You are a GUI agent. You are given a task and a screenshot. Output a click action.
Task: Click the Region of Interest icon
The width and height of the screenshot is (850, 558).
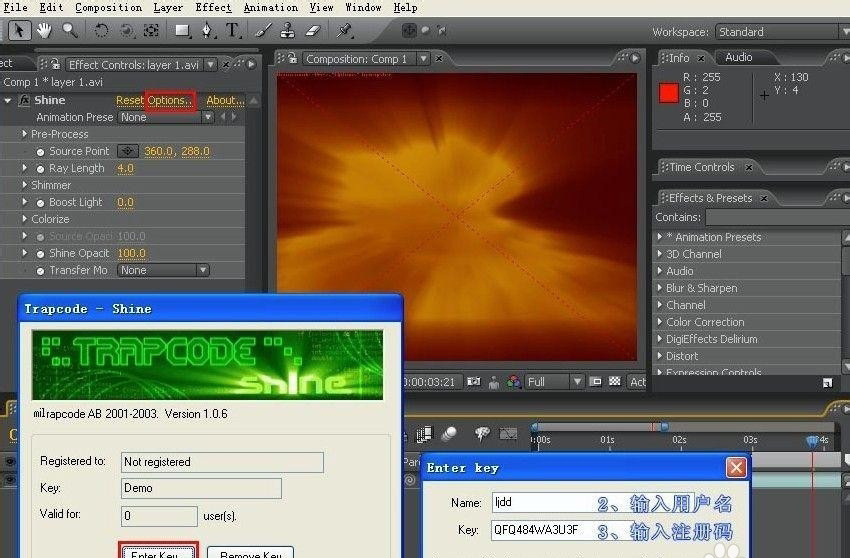(x=595, y=382)
